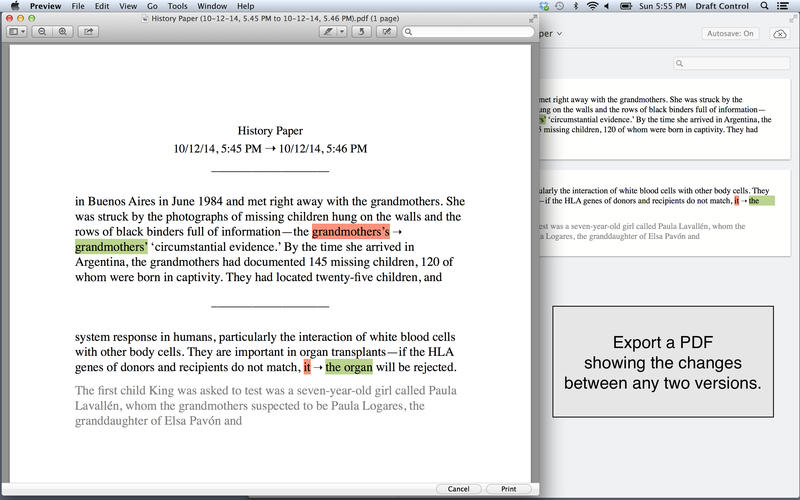Image resolution: width=800 pixels, height=500 pixels.
Task: Open the sidebar view options dropdown
Action: pos(17,32)
